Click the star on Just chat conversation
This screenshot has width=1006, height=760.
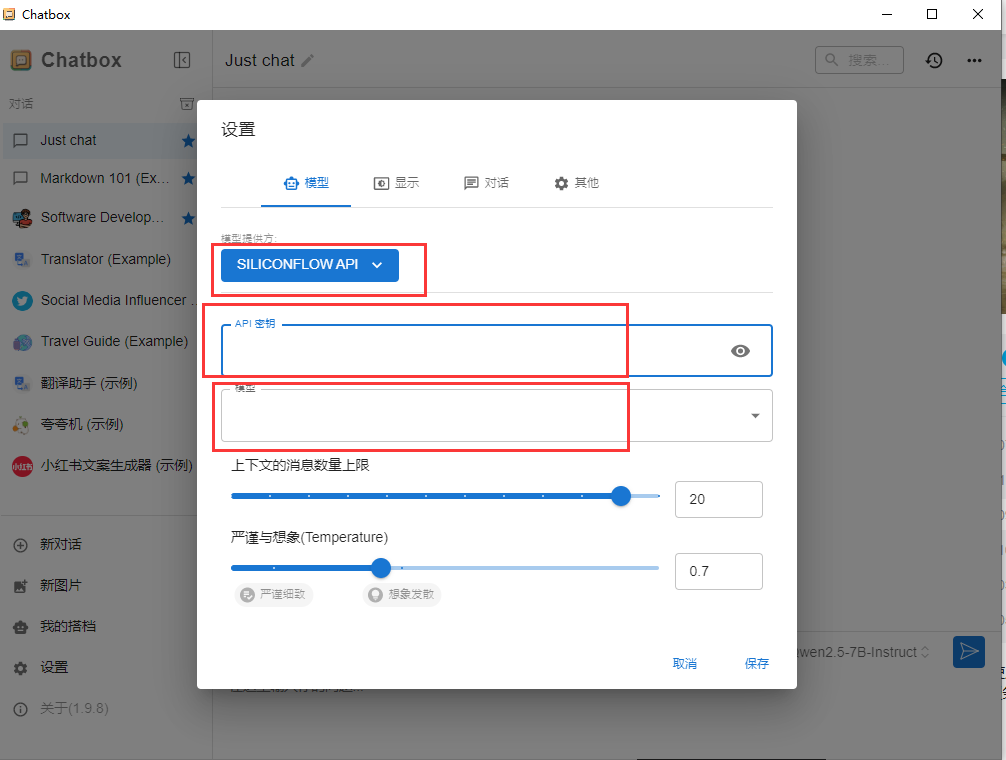(188, 140)
